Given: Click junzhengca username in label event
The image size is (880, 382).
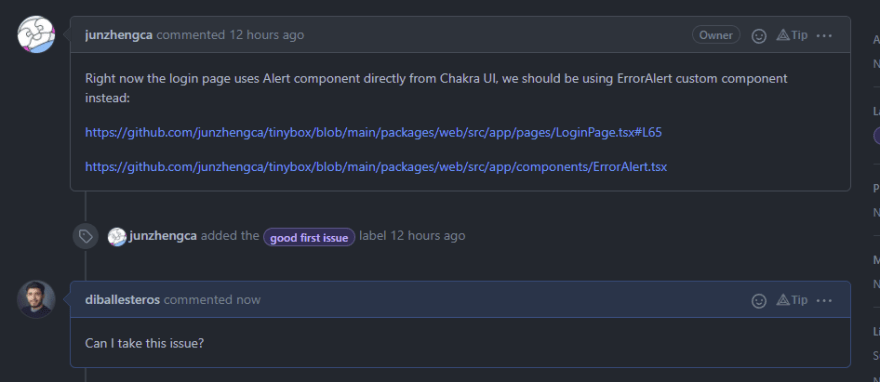Looking at the screenshot, I should click(x=163, y=236).
